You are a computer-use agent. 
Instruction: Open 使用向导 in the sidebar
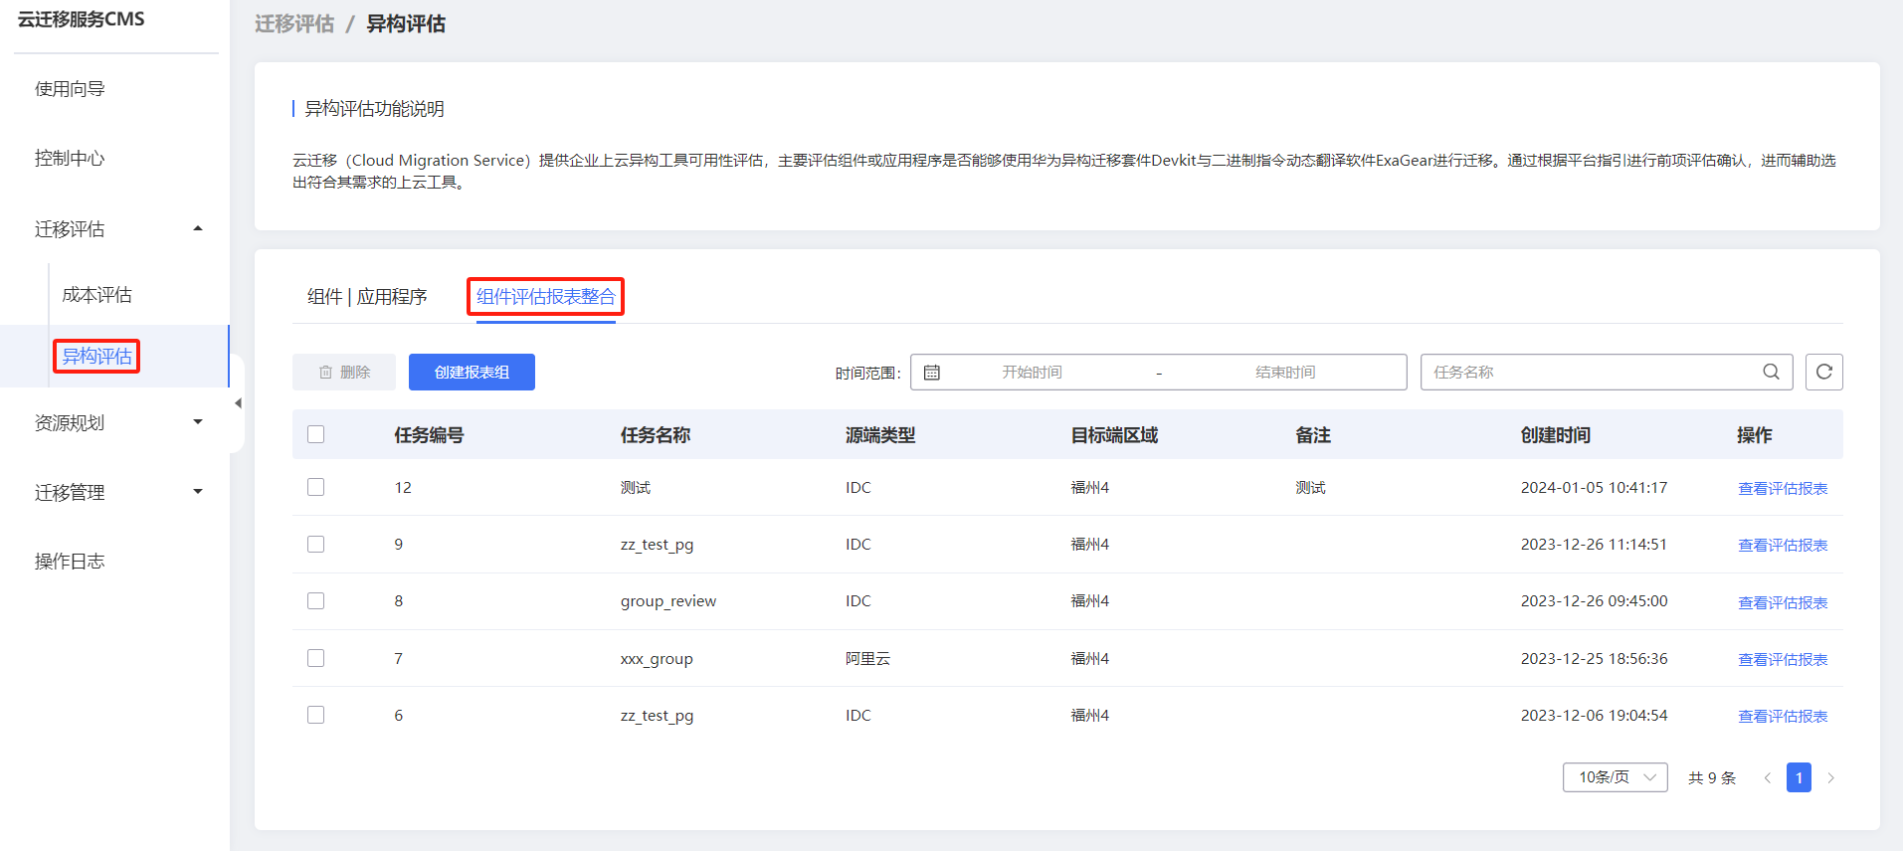coord(70,89)
